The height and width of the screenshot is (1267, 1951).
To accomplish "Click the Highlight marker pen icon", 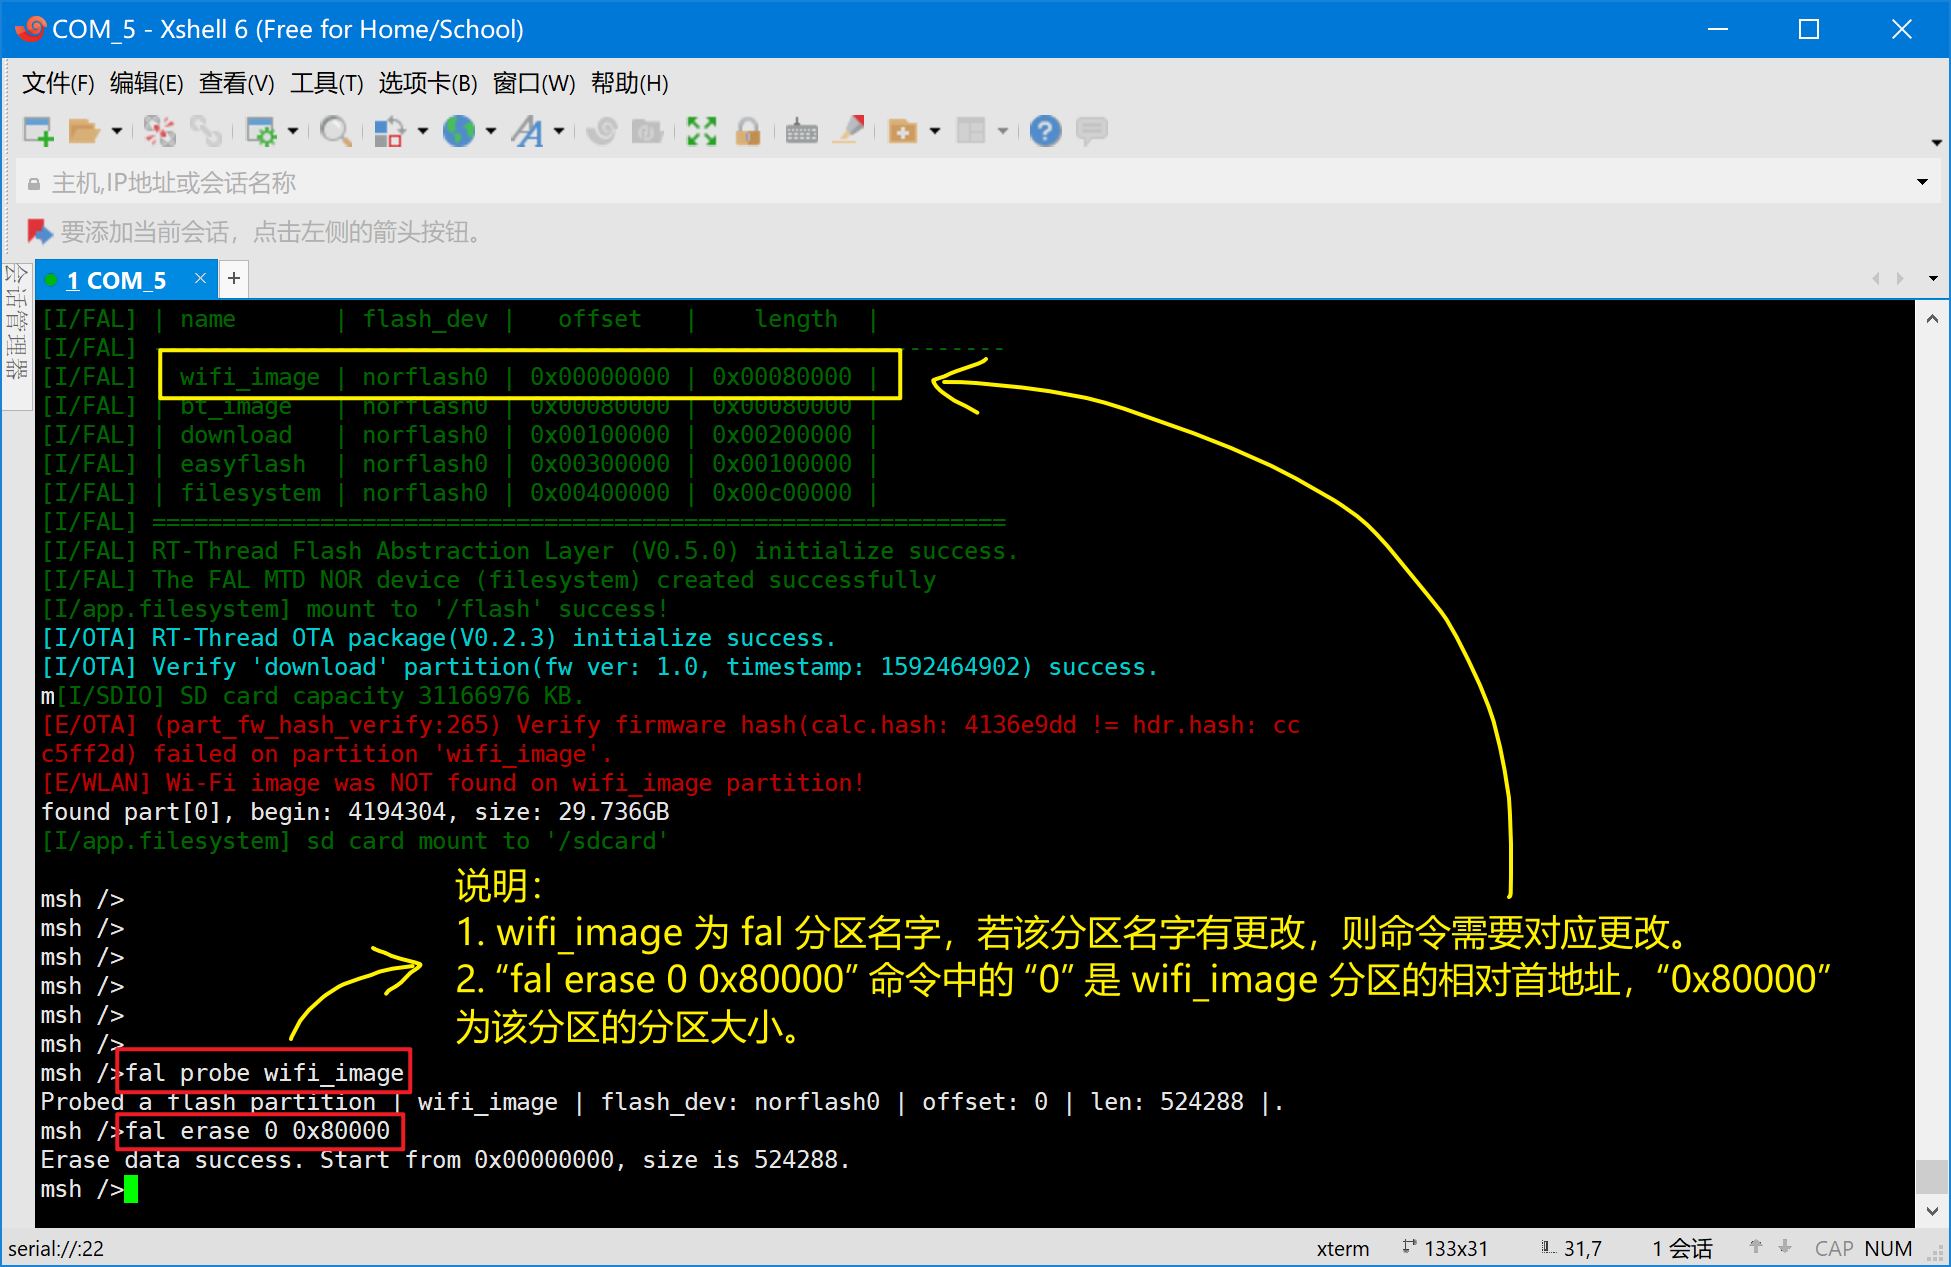I will click(849, 131).
